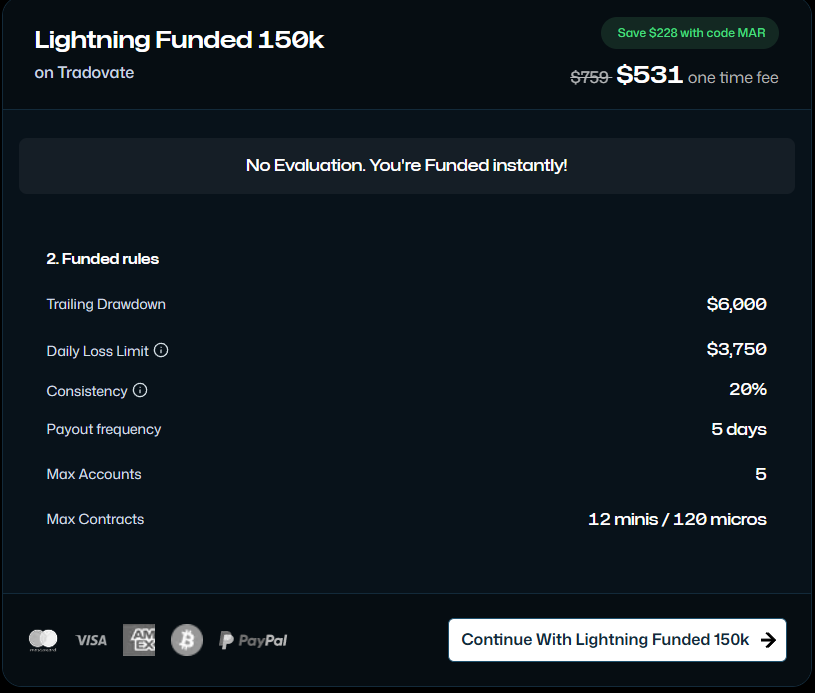
Task: Click the "on Tradovate" subtitle
Action: click(x=84, y=72)
